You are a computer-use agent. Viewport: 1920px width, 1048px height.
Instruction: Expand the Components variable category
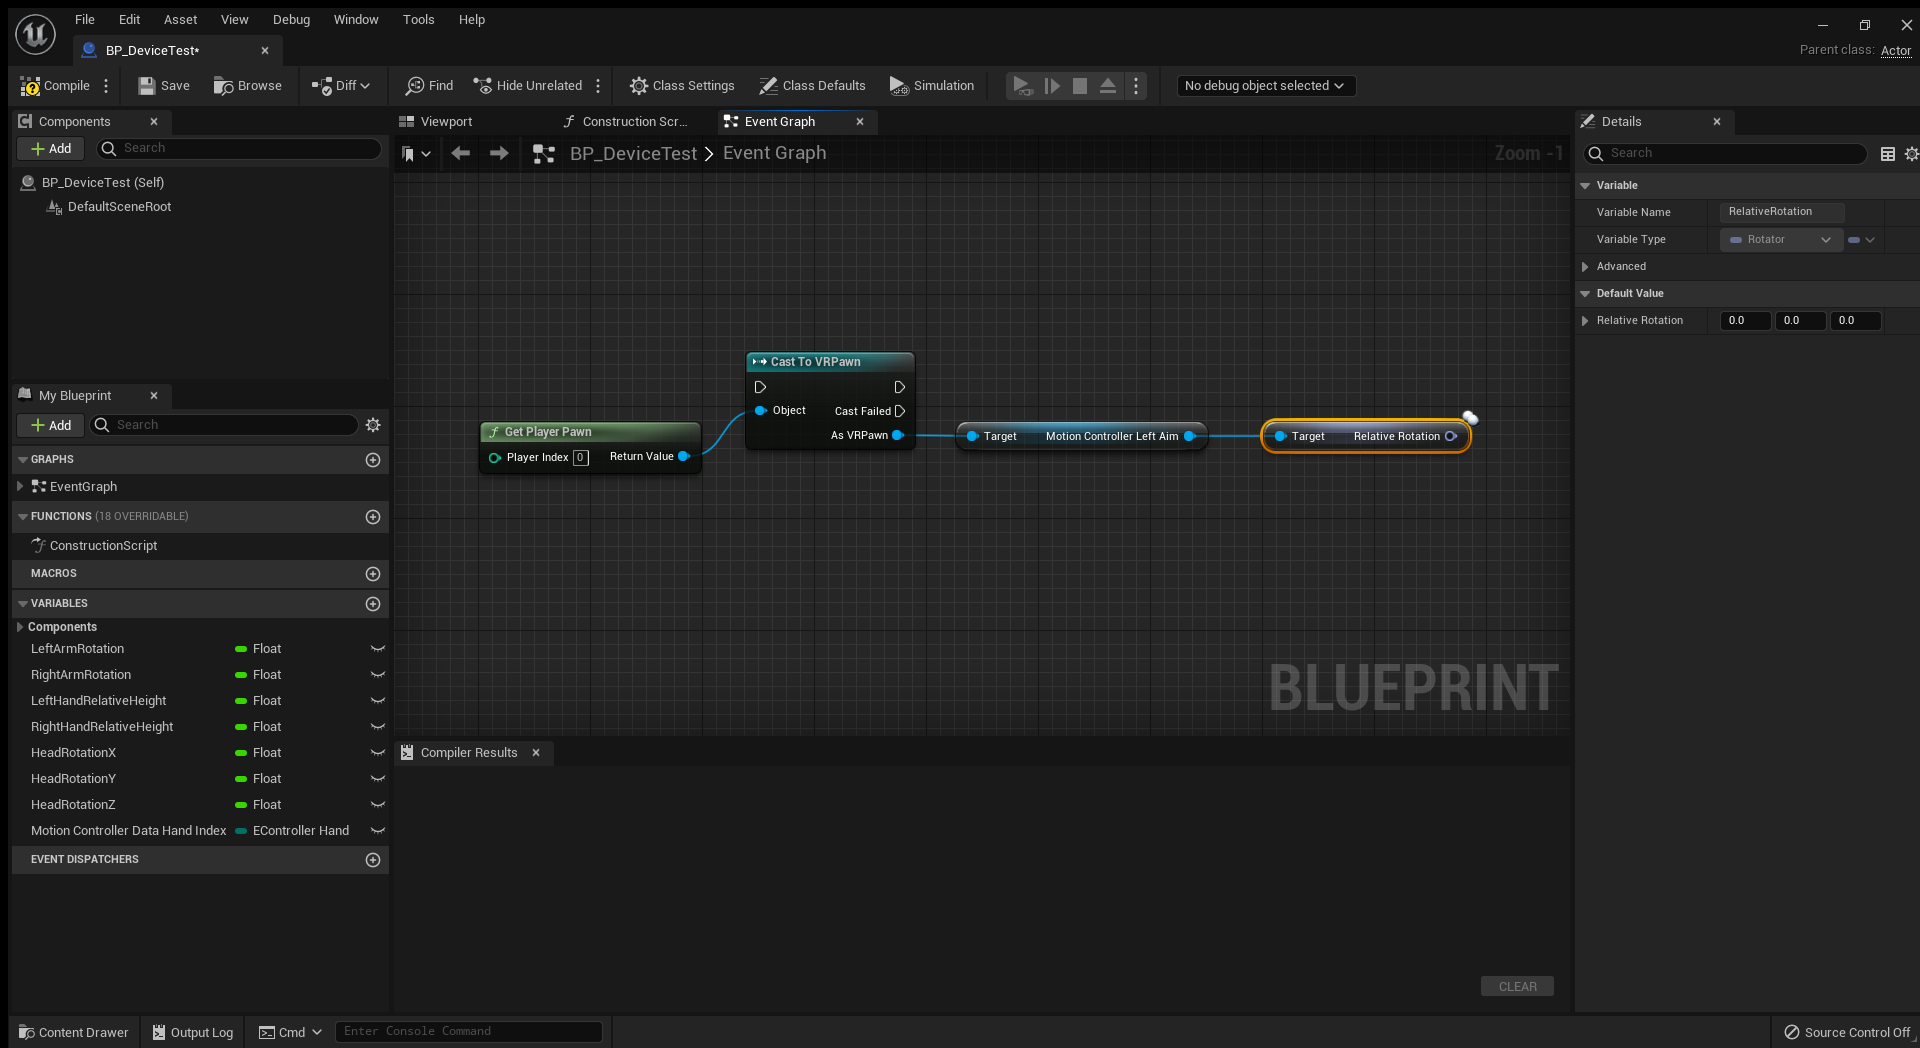pyautogui.click(x=20, y=627)
